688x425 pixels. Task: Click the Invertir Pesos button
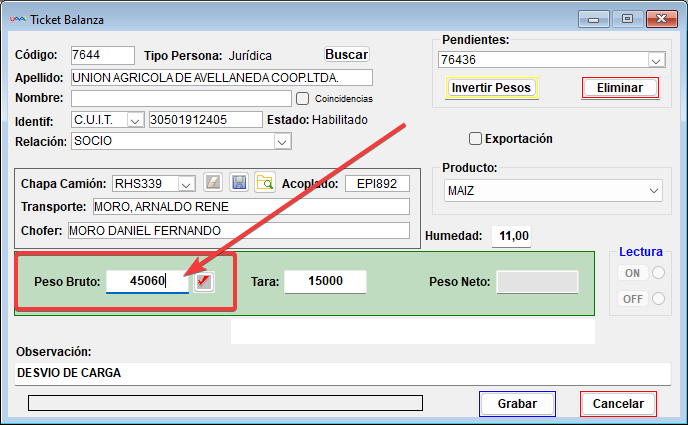[x=491, y=88]
